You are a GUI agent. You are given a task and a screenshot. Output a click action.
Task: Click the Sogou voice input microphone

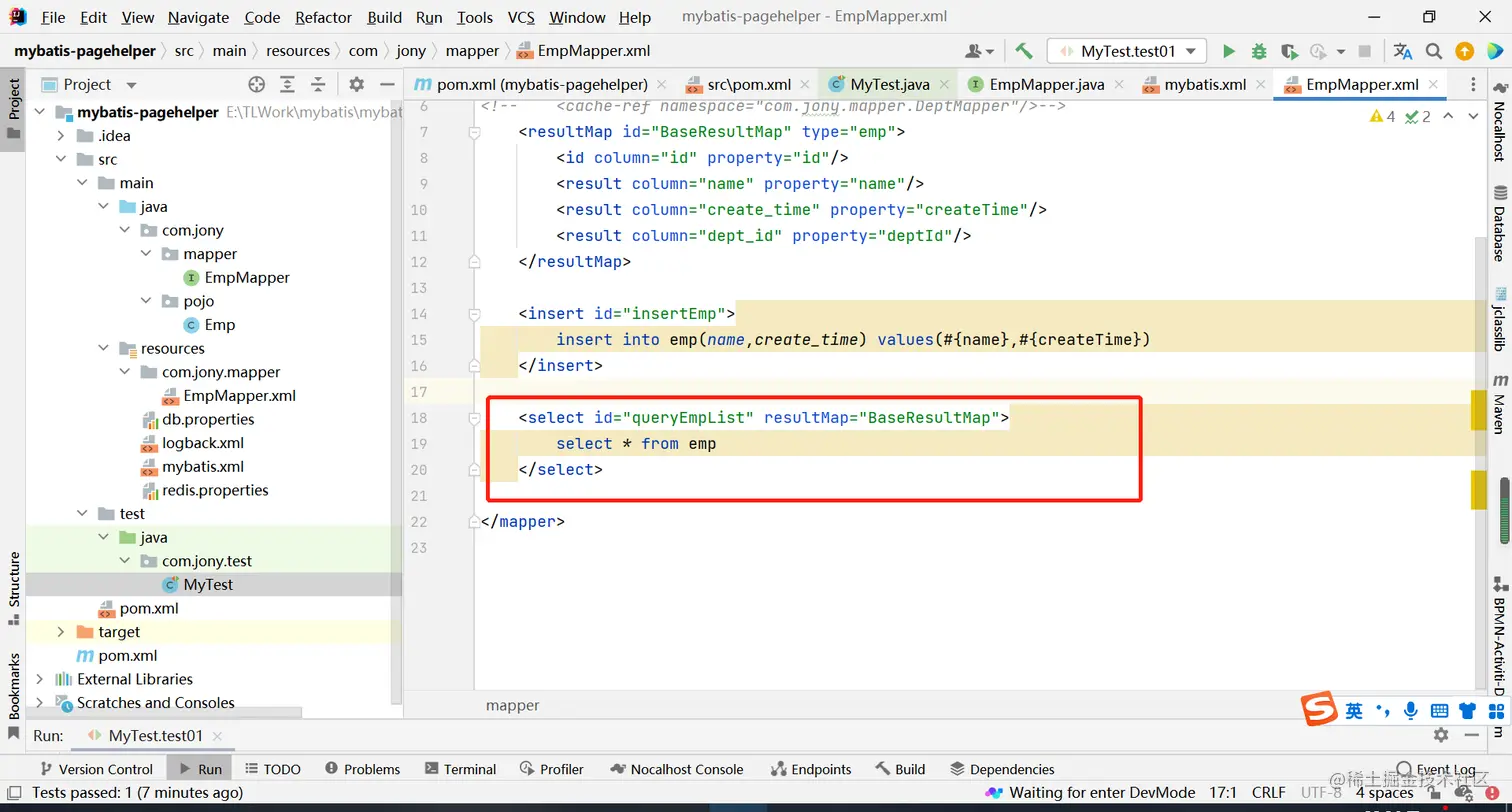tap(1411, 711)
